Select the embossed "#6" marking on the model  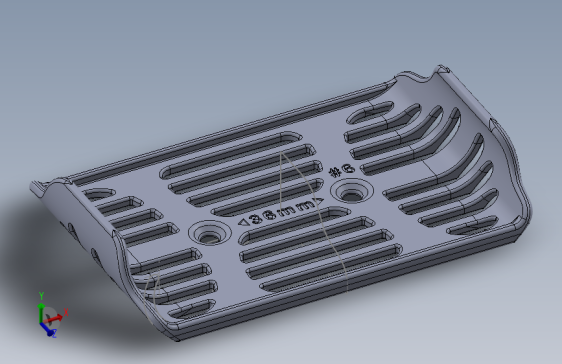342,171
